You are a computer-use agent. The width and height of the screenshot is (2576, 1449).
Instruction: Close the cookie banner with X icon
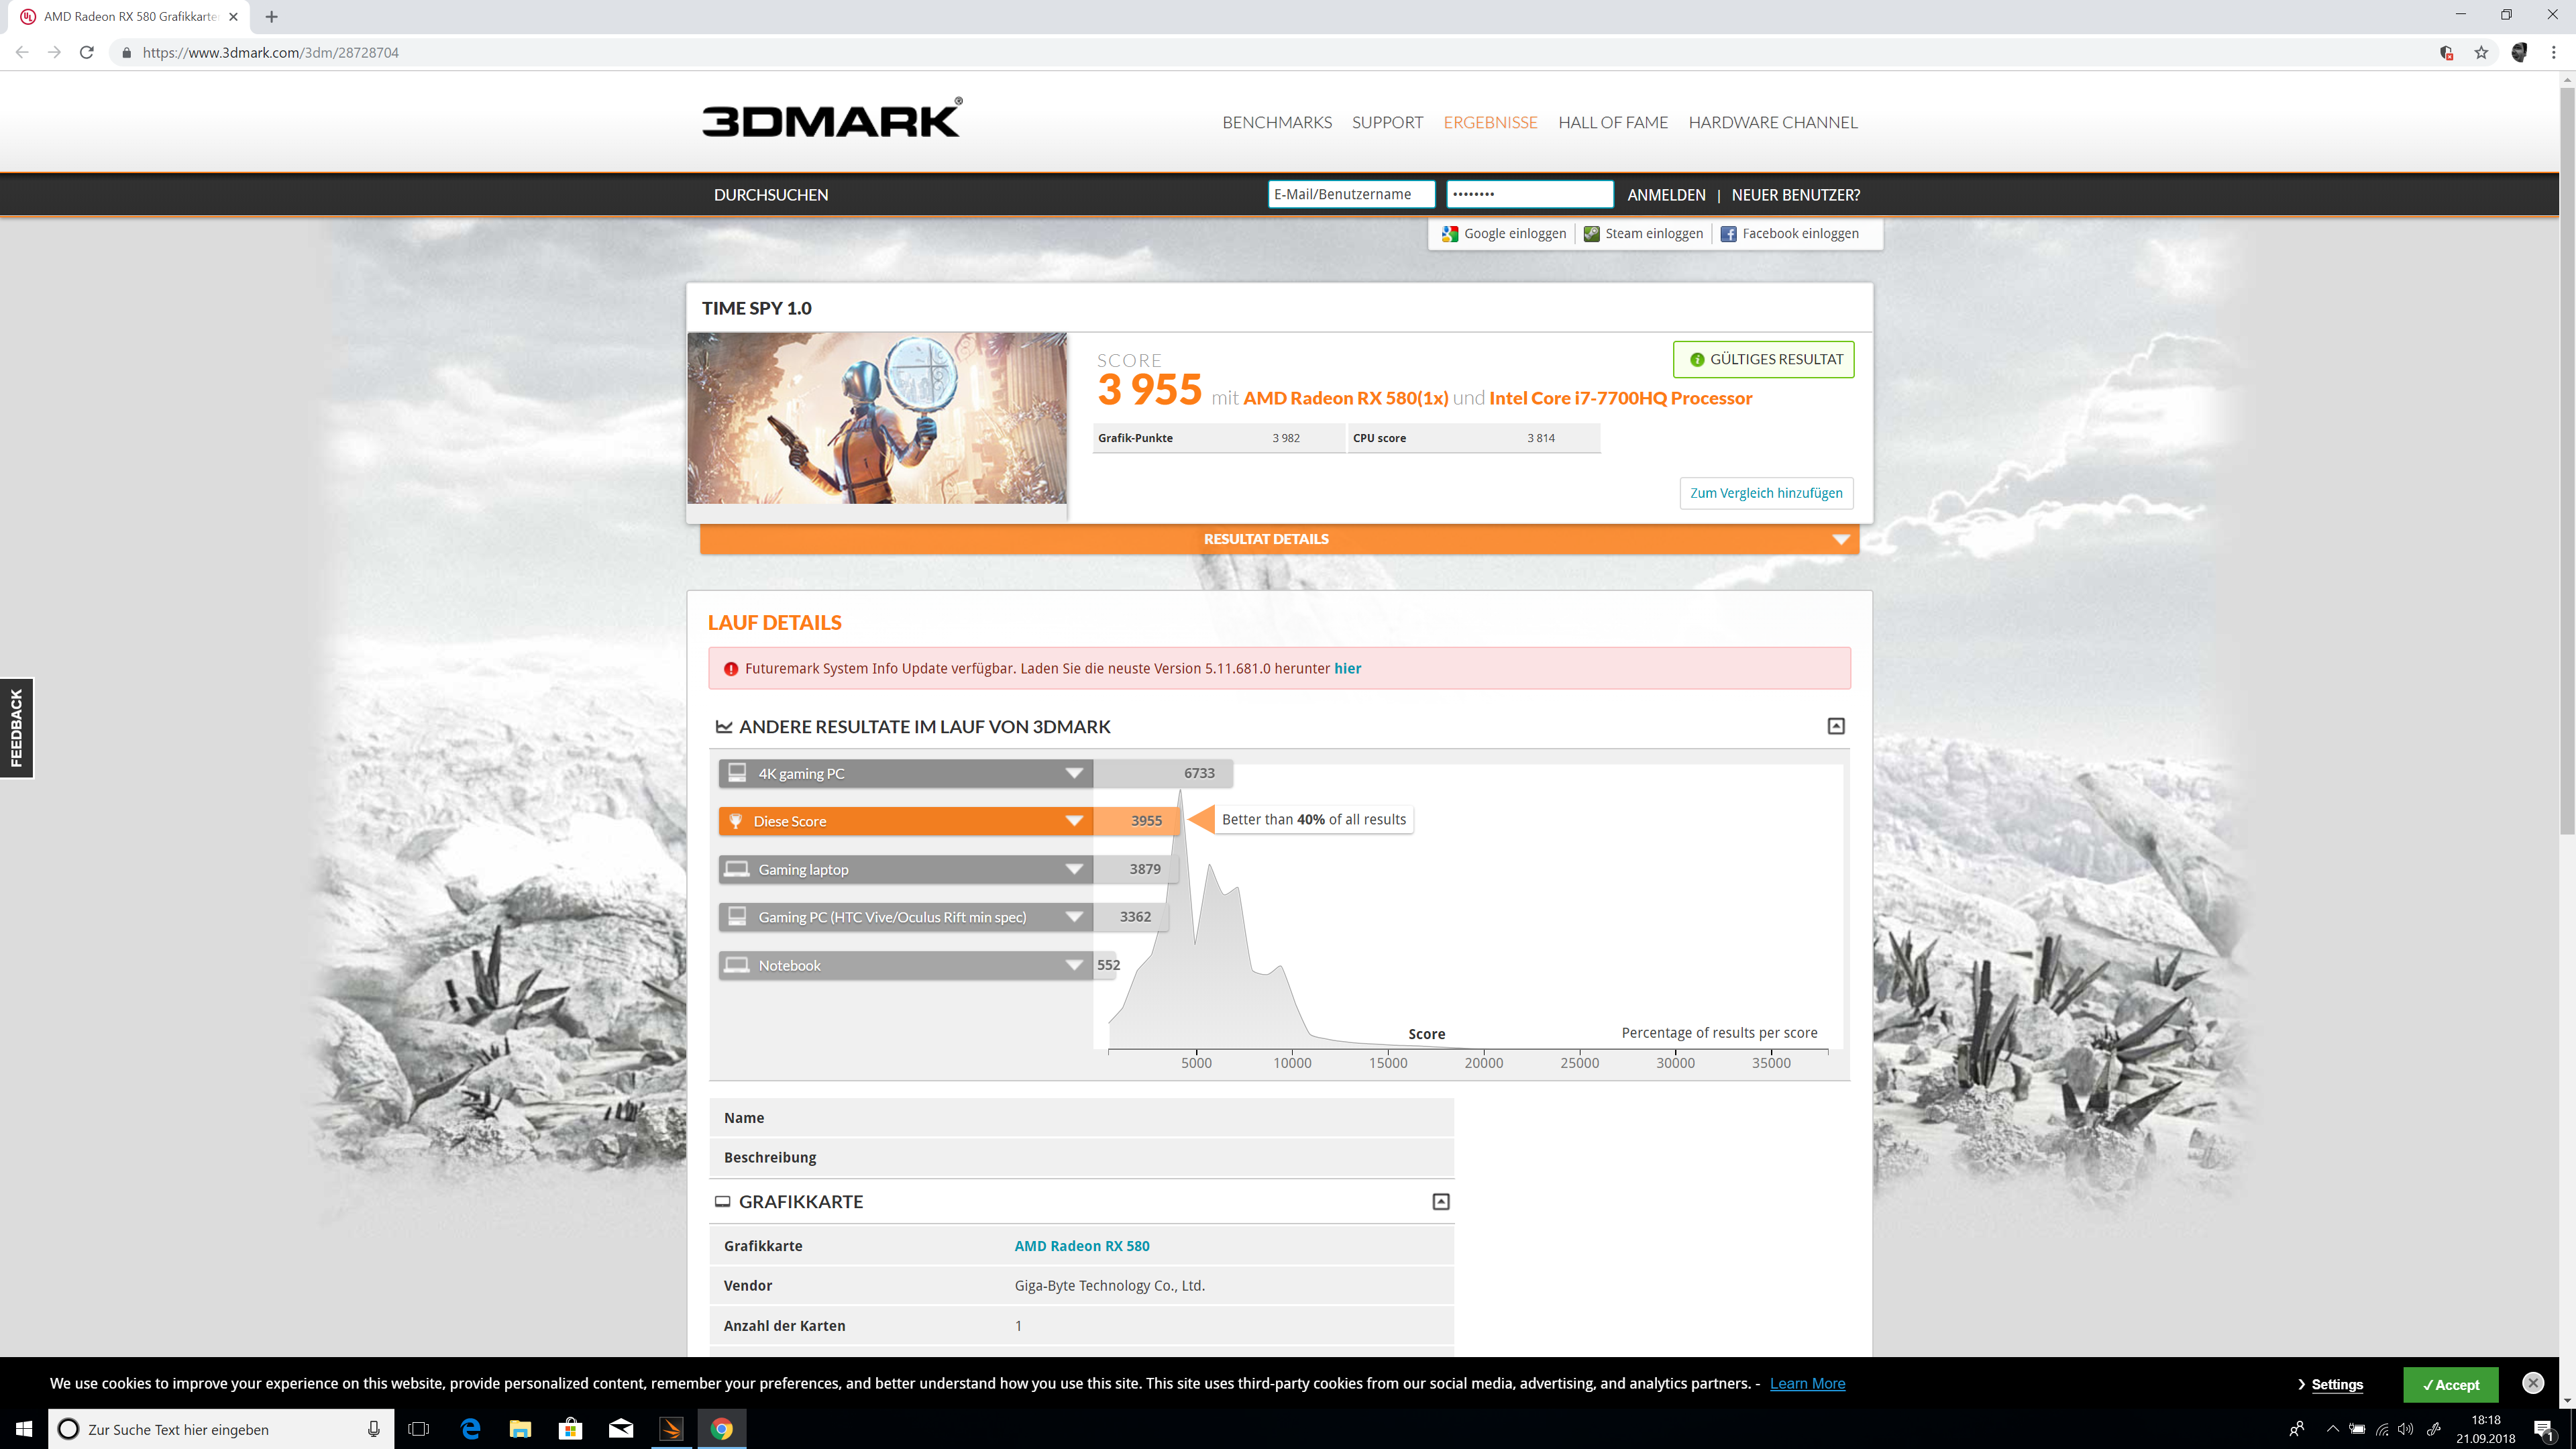2532,1383
